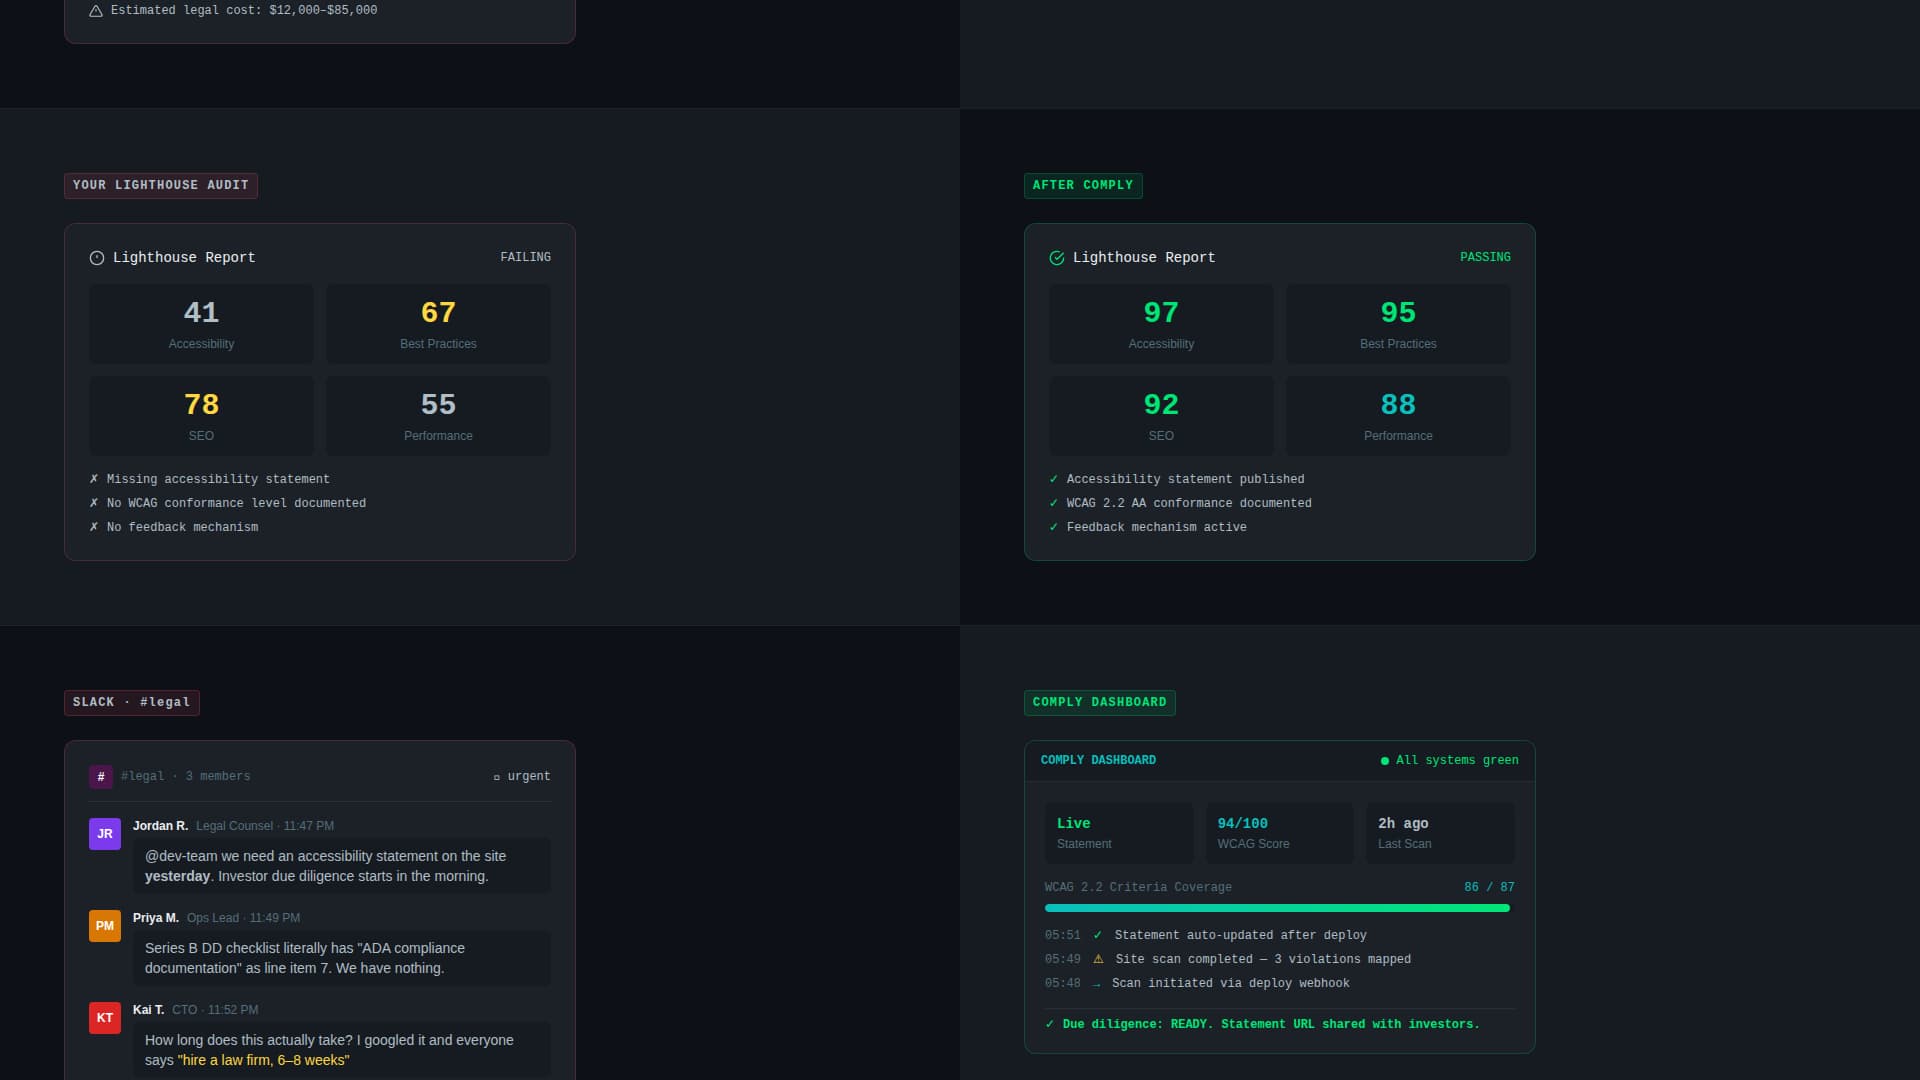Click the checkmark by Feedback mechanism active

(1053, 527)
